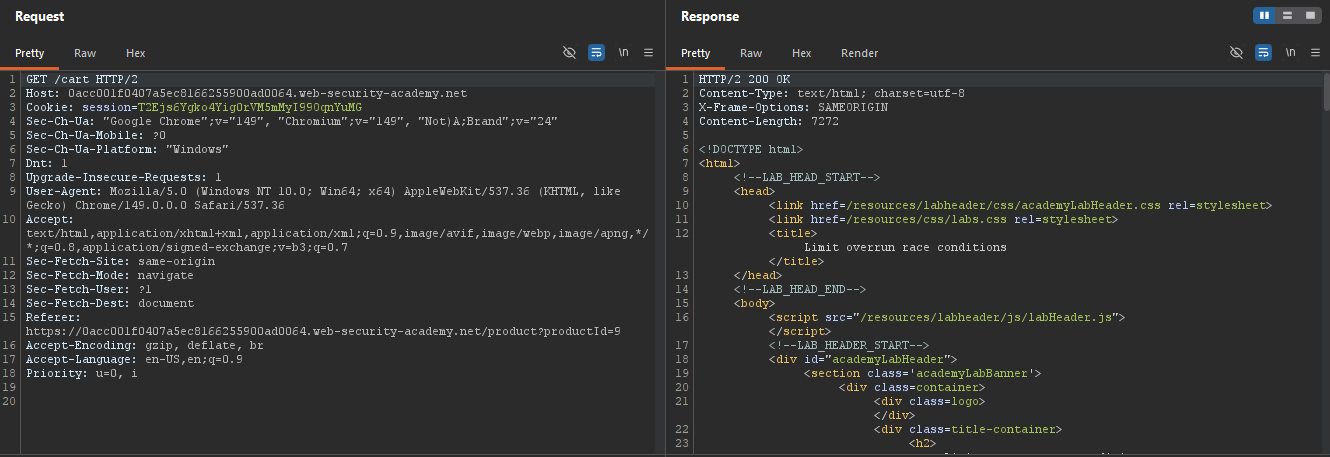Click the session cookie value

(x=250, y=107)
